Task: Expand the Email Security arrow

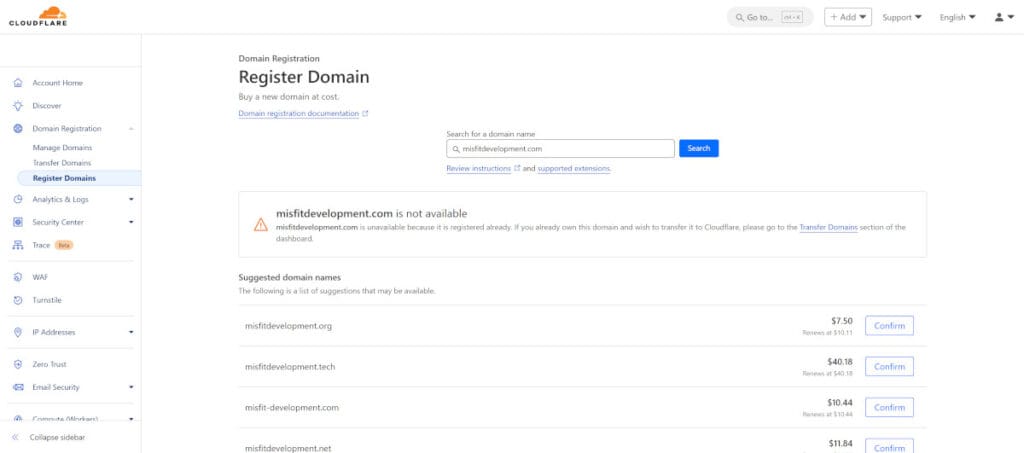Action: coord(131,387)
